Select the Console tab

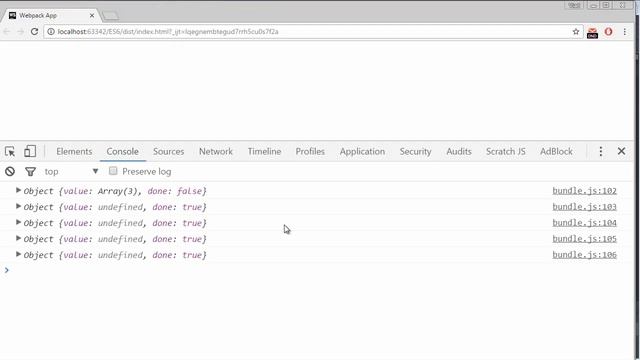pyautogui.click(x=122, y=151)
